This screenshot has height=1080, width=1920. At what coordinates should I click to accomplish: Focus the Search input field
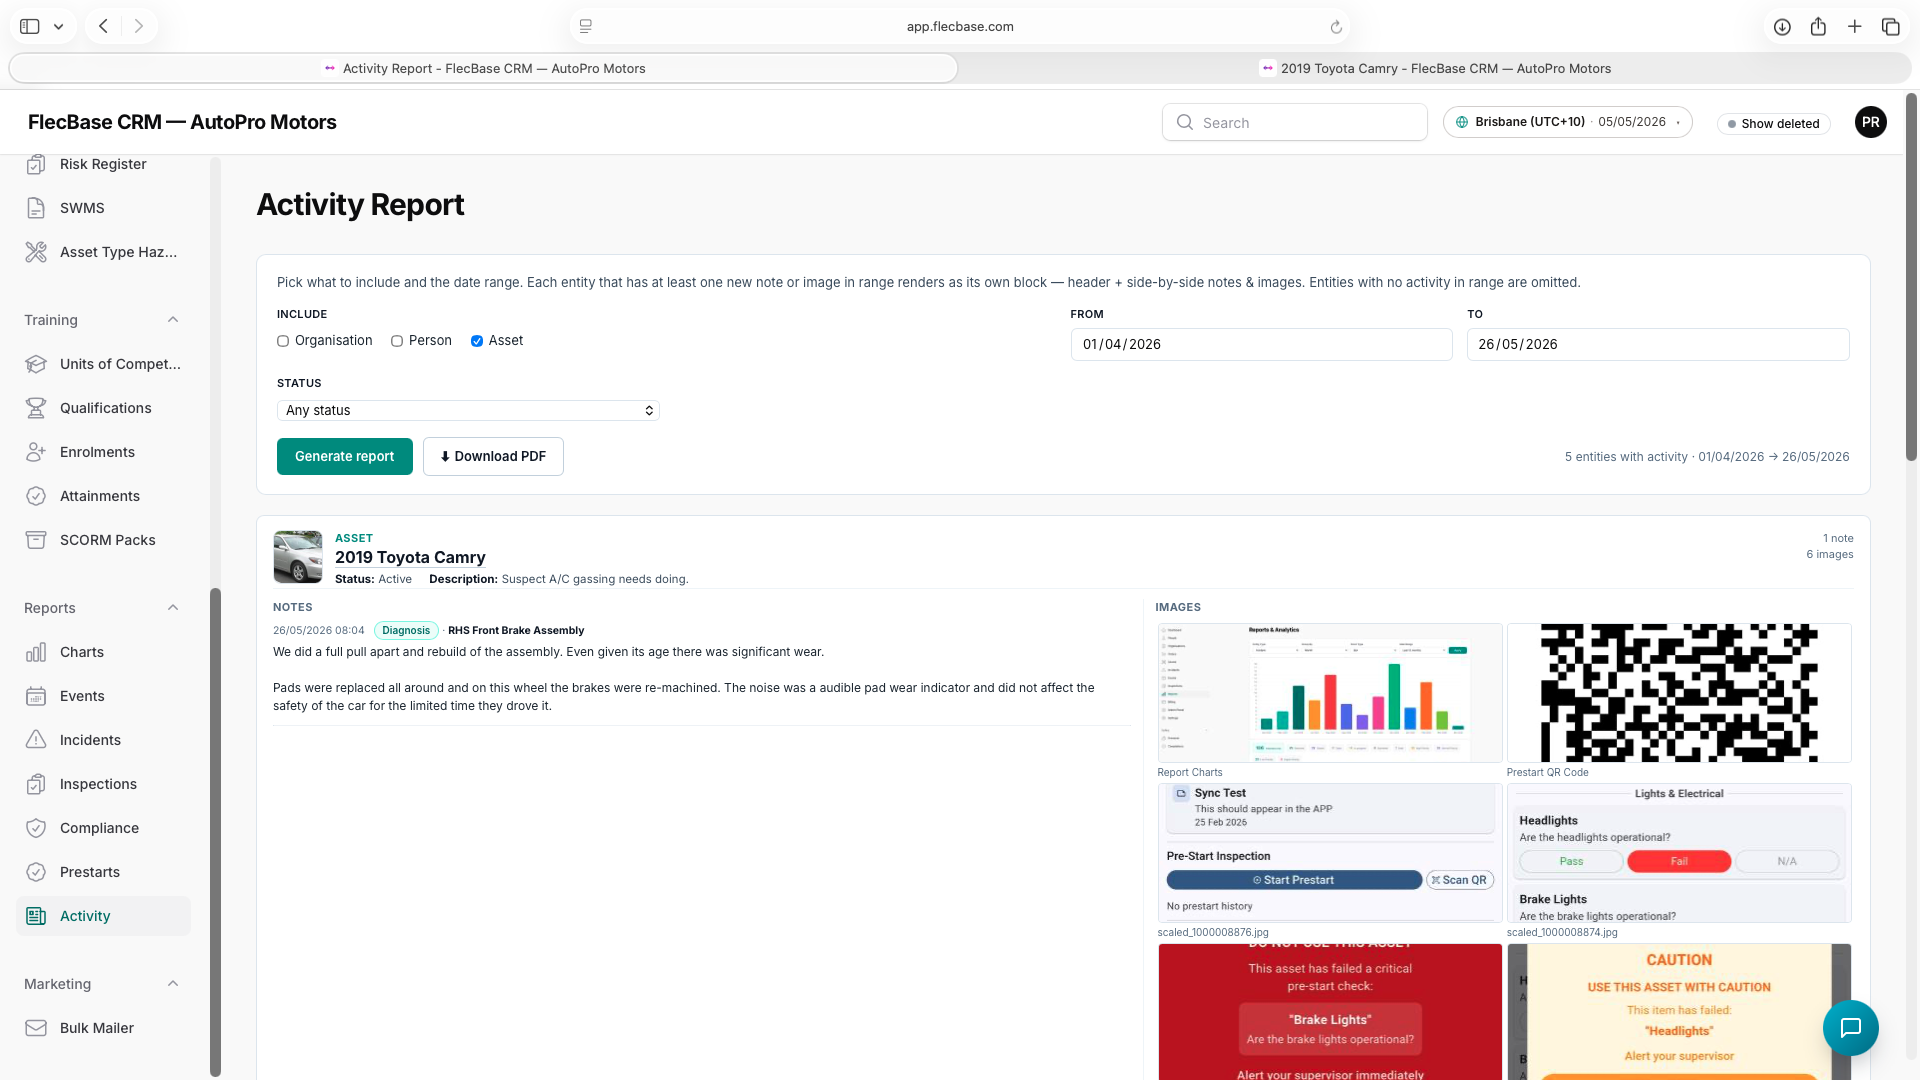coord(1295,122)
